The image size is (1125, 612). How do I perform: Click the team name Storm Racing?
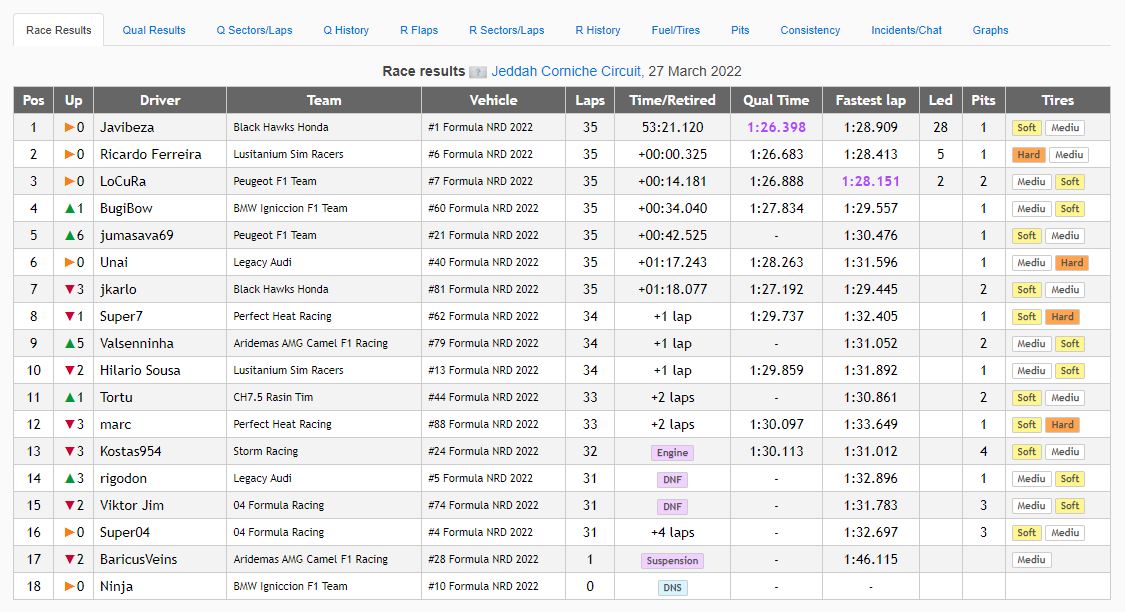pyautogui.click(x=265, y=451)
